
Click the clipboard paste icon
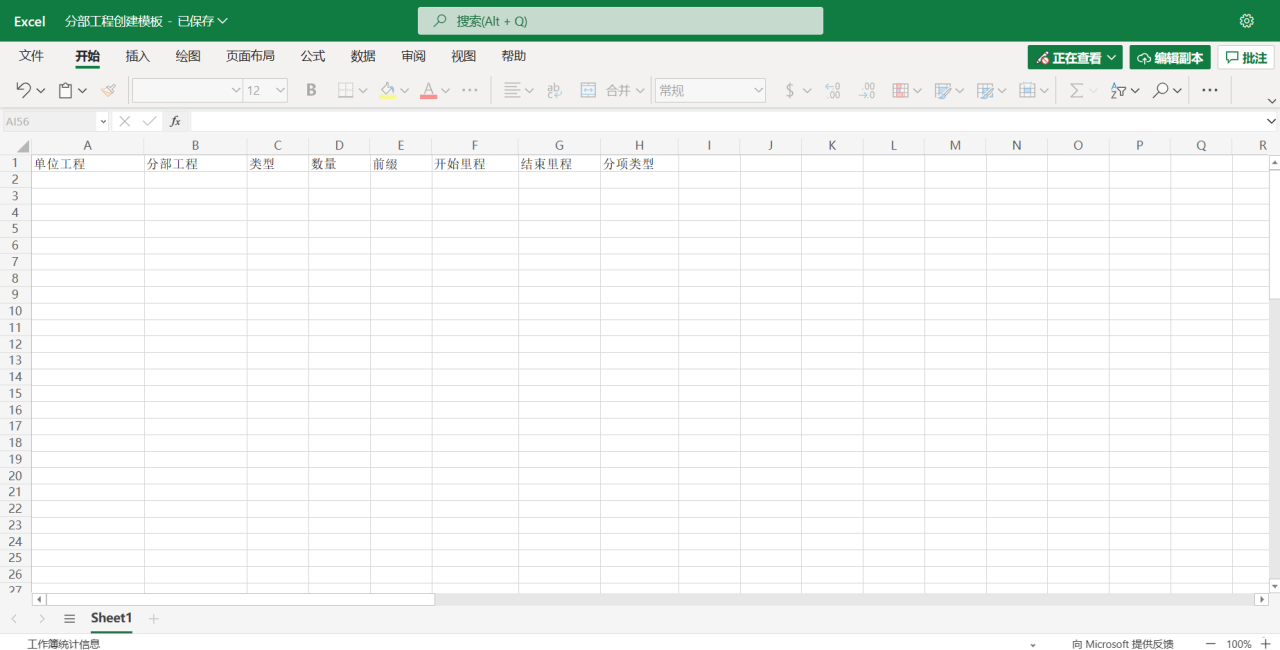(x=66, y=90)
